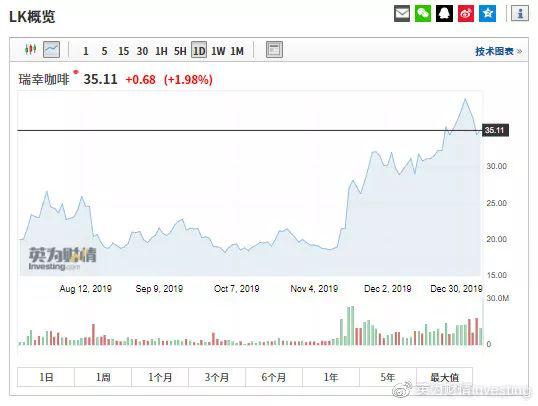This screenshot has height=406, width=538.
Task: Select the 1W interval
Action: (218, 51)
